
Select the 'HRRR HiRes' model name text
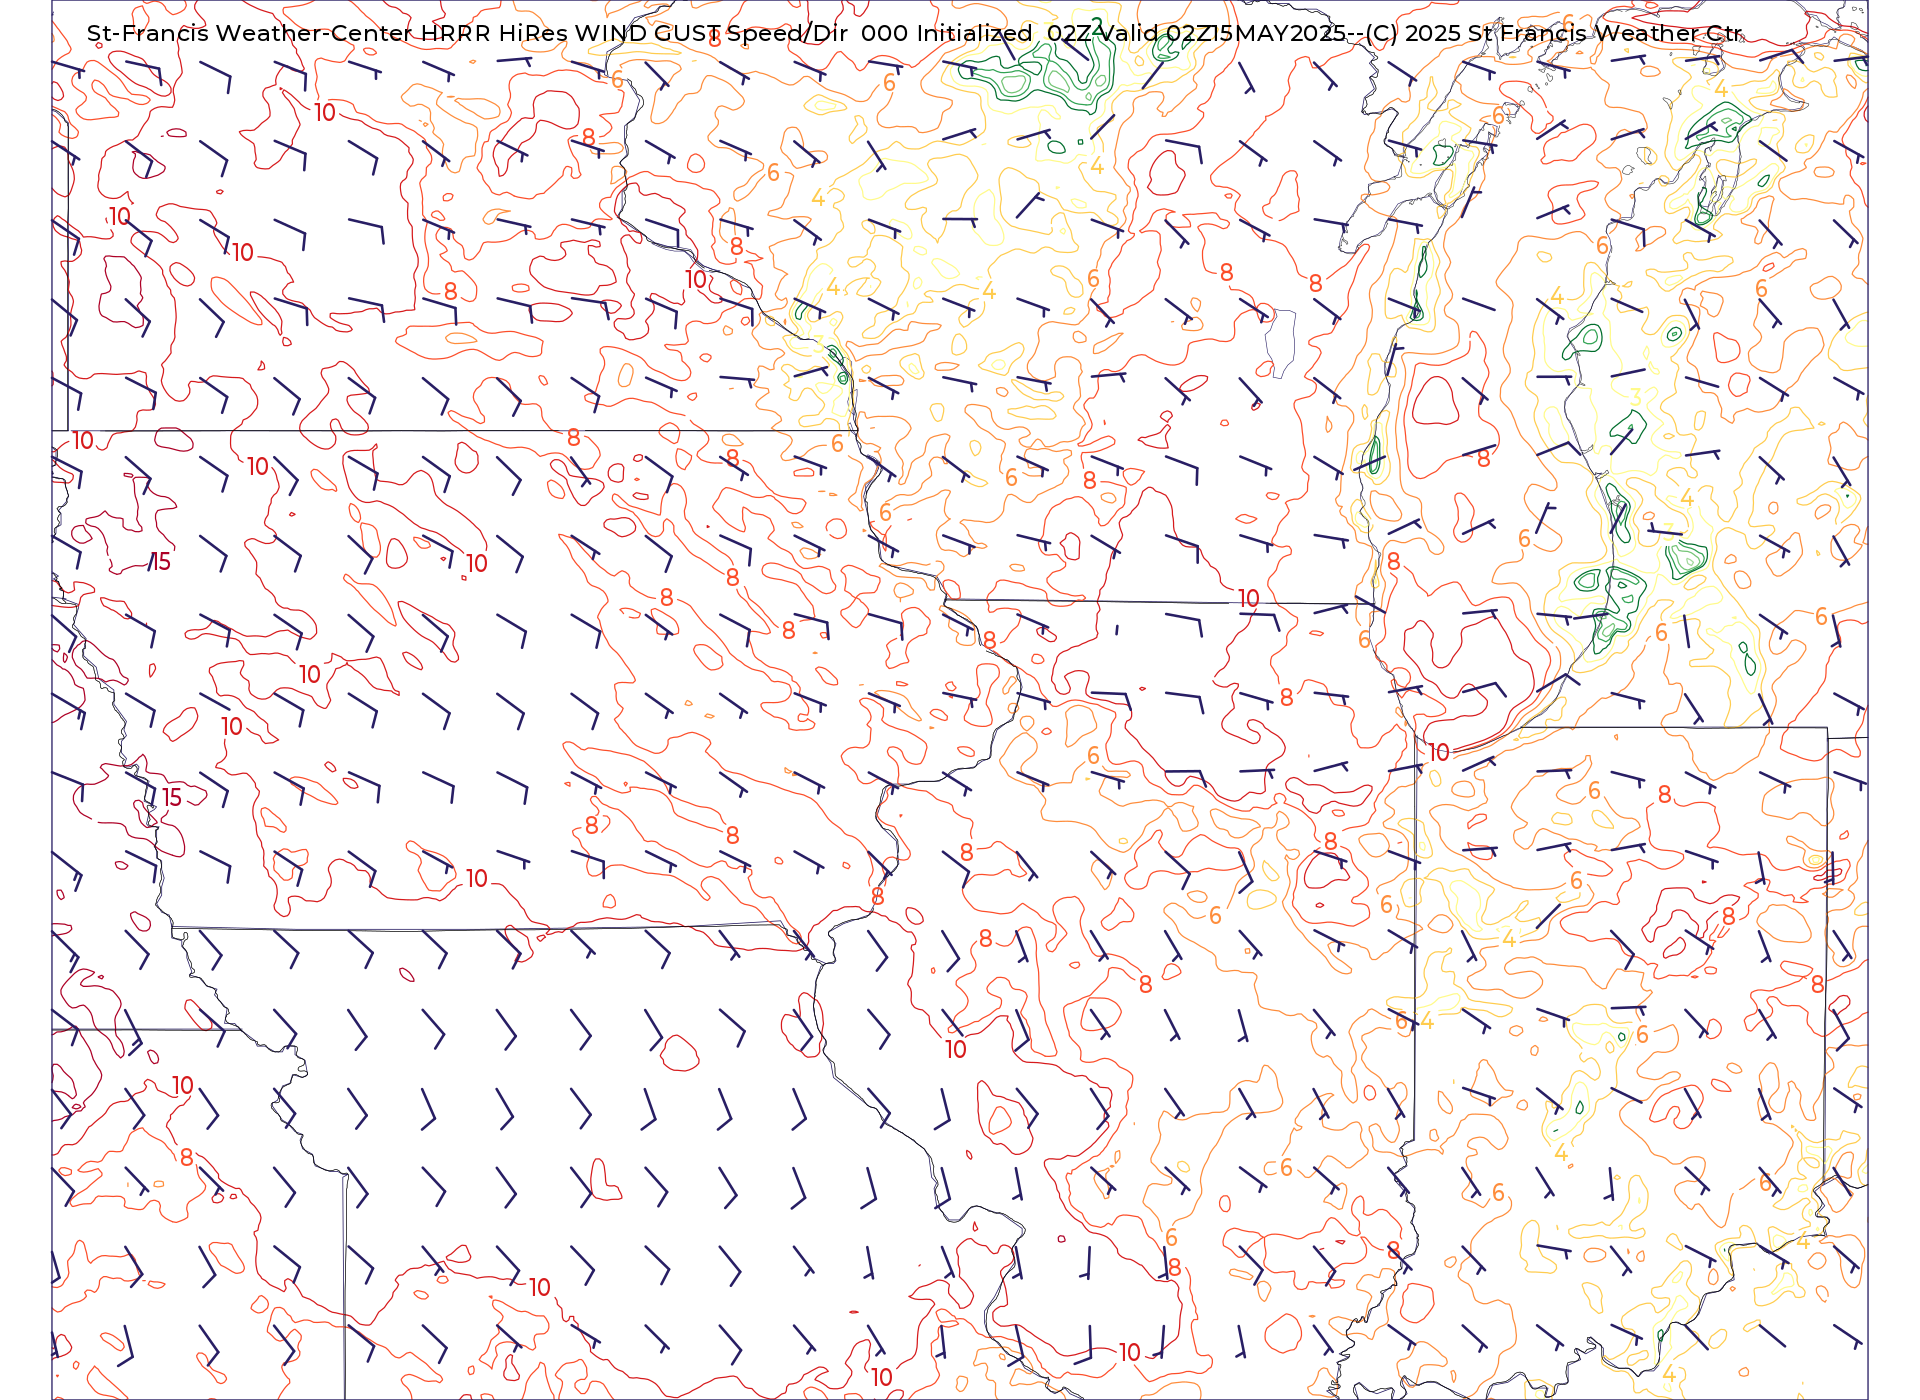(x=494, y=33)
